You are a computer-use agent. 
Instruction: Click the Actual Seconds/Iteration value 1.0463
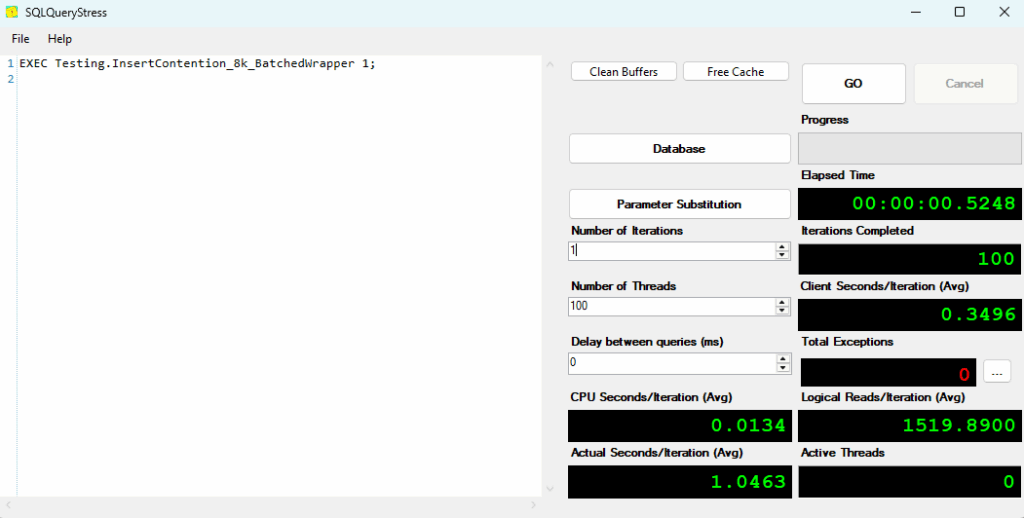(x=748, y=482)
